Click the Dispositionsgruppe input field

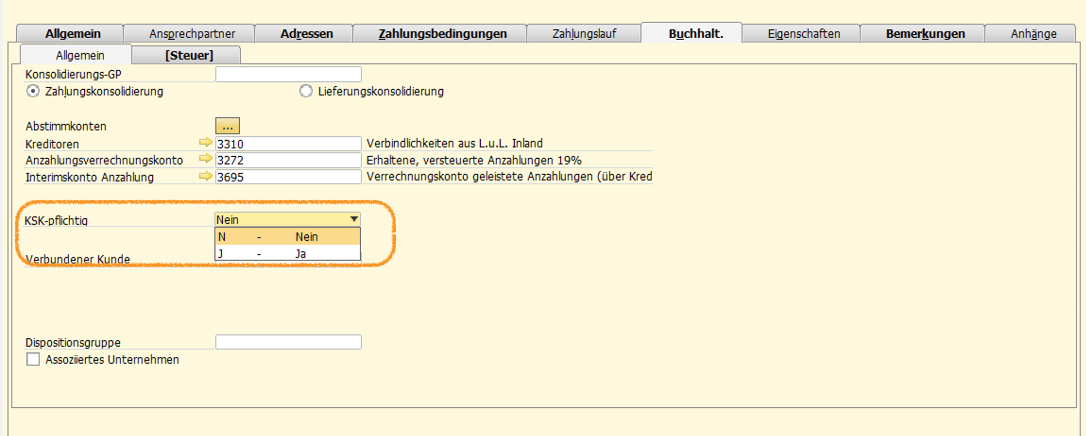tap(288, 342)
